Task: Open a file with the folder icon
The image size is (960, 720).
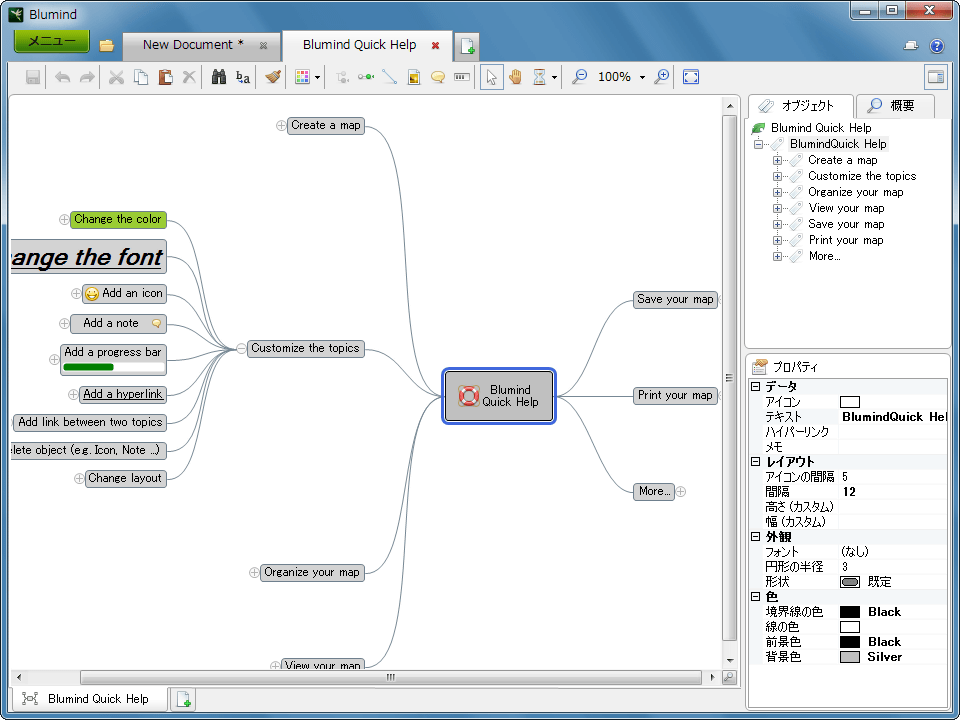Action: point(107,45)
